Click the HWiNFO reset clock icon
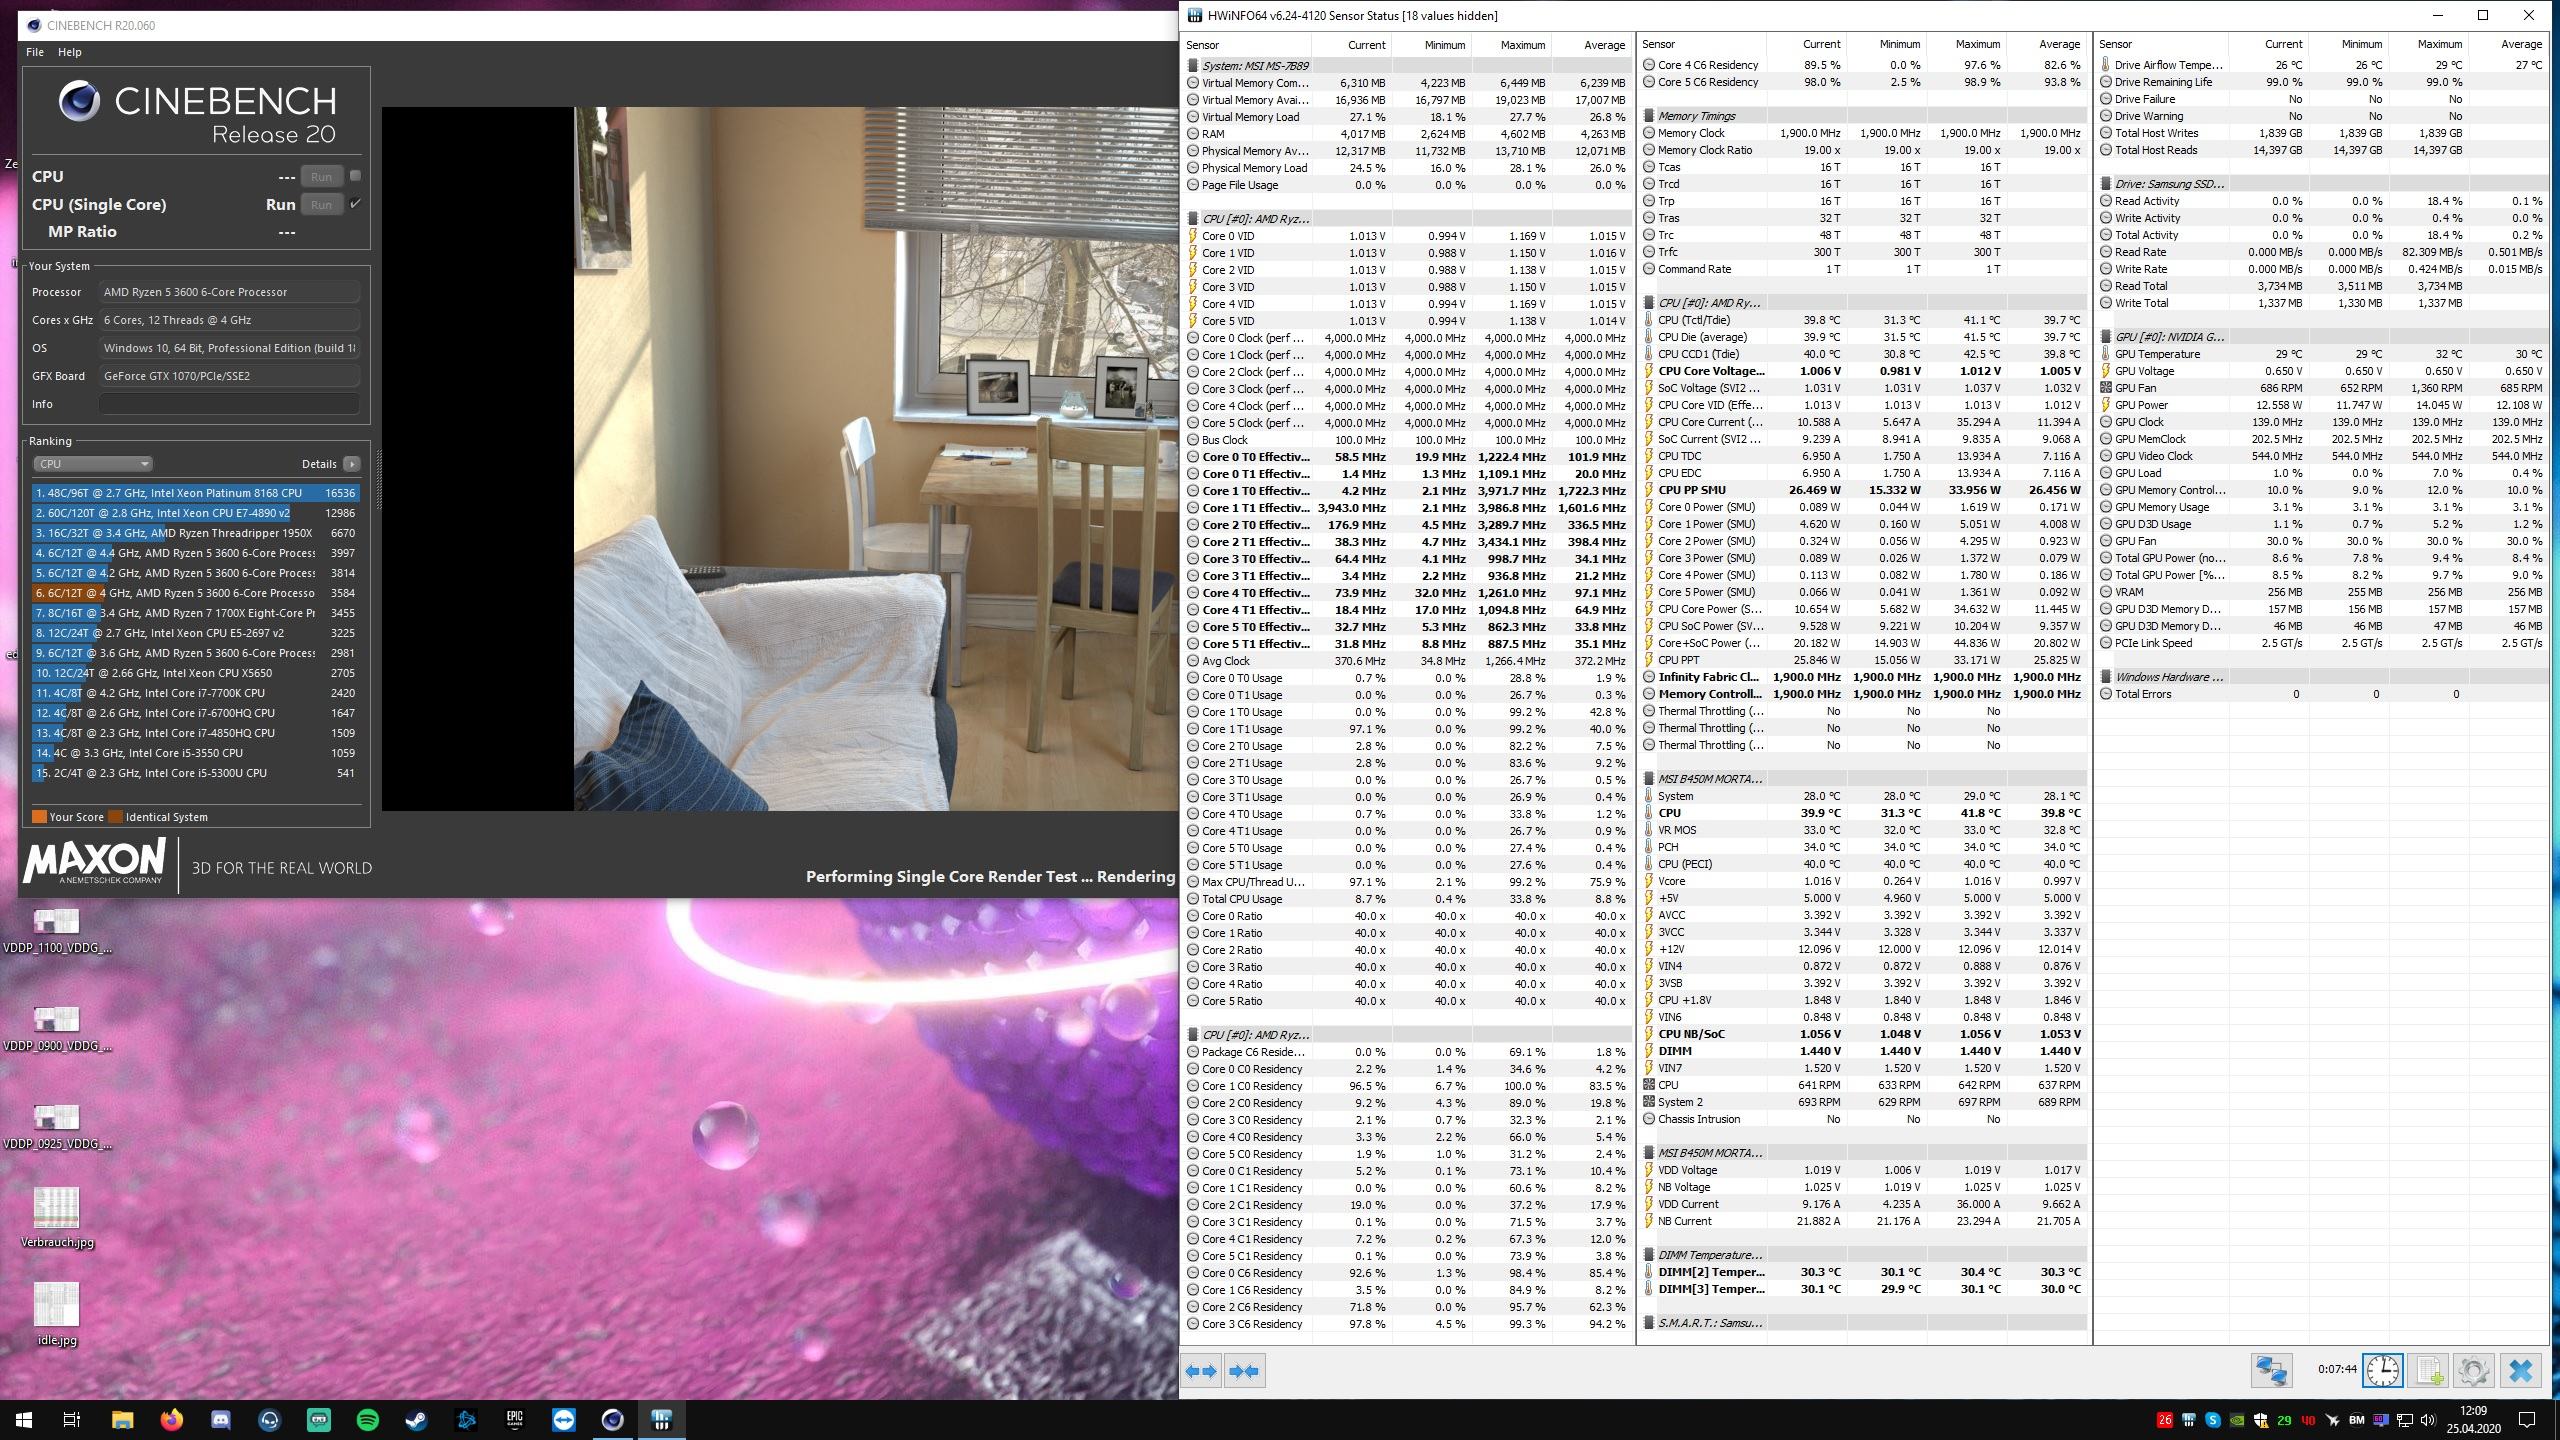Viewport: 2560px width, 1440px height. coord(2382,1370)
